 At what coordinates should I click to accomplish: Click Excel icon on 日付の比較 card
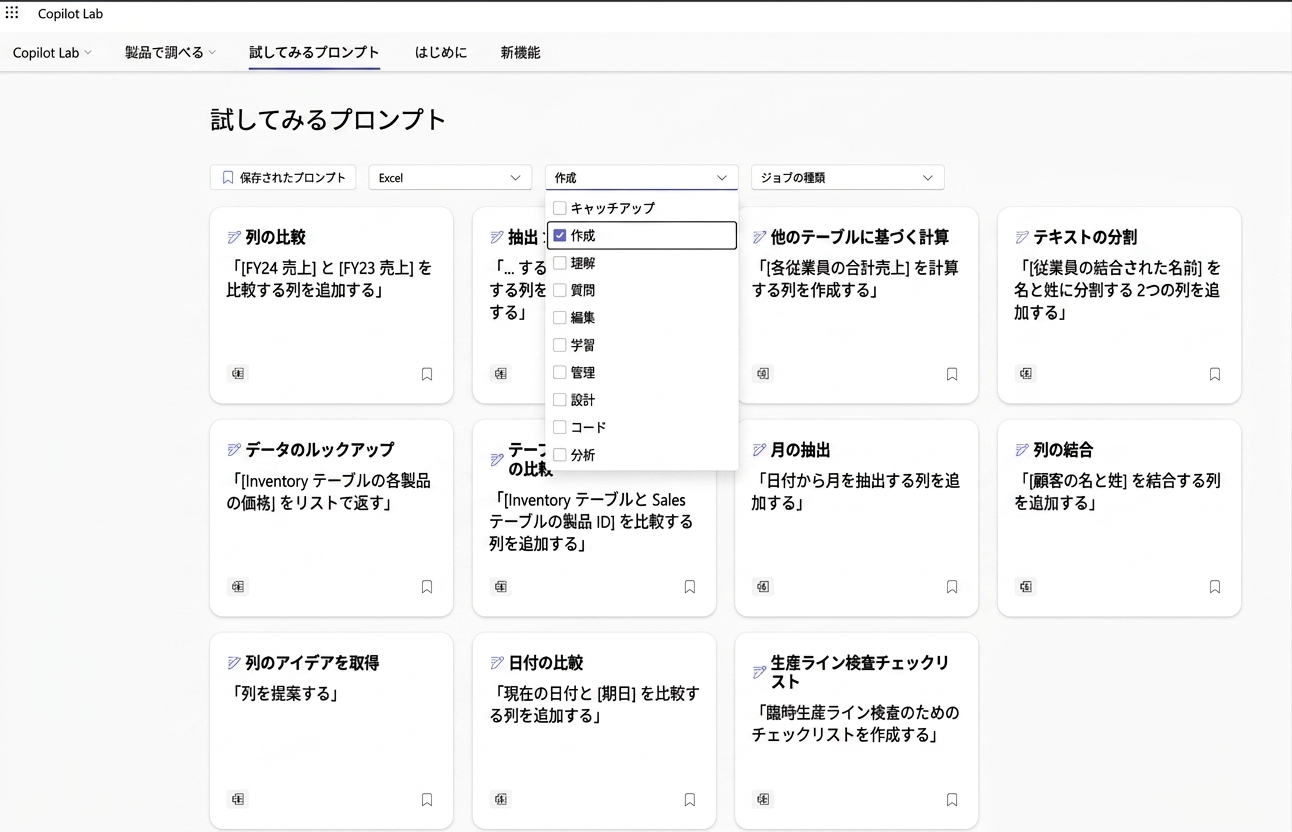[501, 799]
